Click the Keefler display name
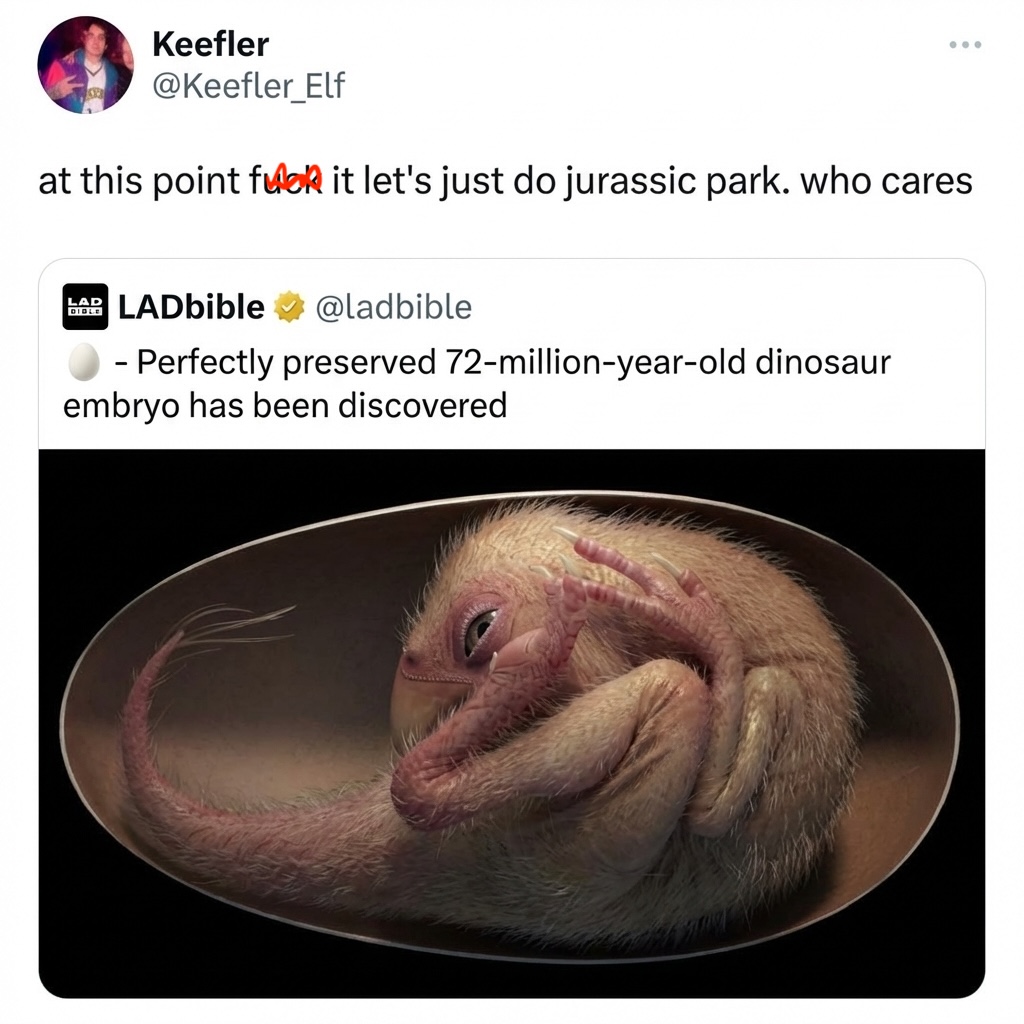This screenshot has width=1024, height=1024. click(x=210, y=44)
